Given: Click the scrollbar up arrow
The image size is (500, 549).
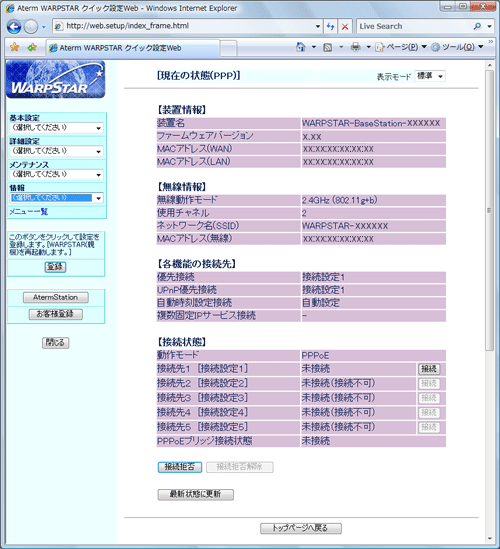Looking at the screenshot, I should coord(489,65).
